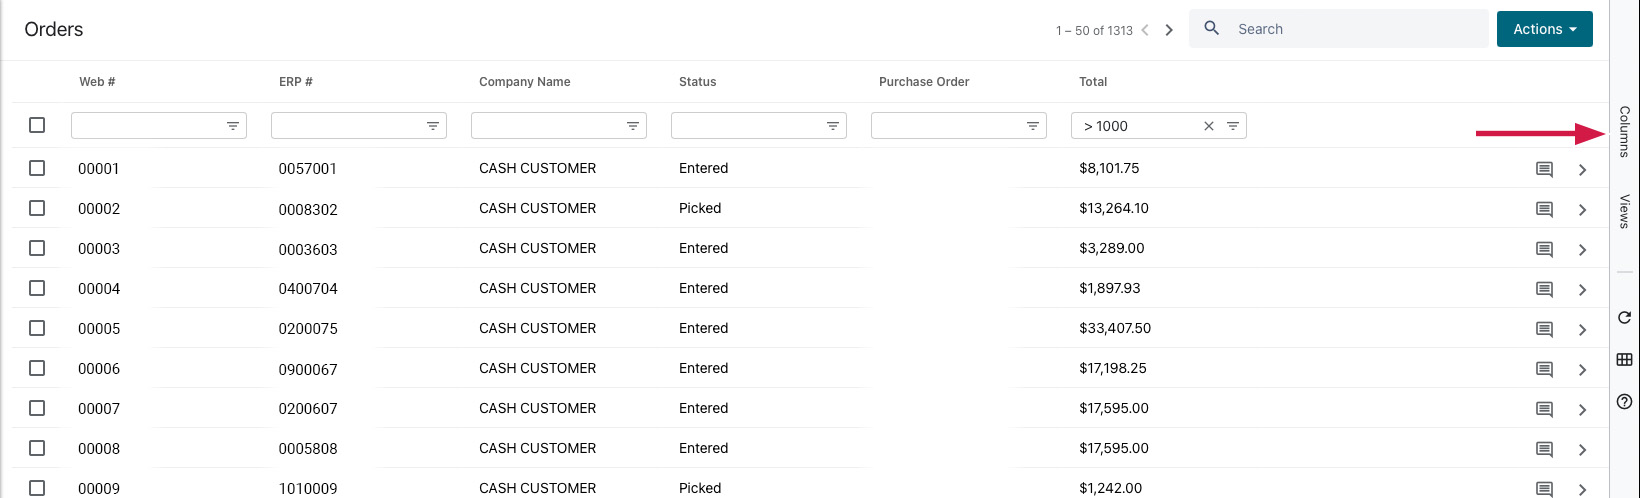
Task: Open the Views side tab
Action: (x=1624, y=212)
